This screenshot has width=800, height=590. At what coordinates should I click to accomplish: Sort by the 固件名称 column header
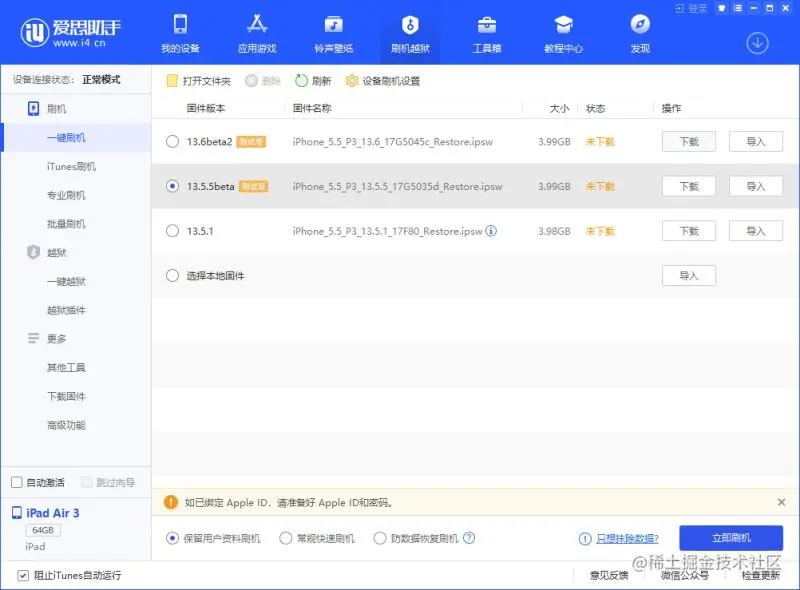(x=312, y=108)
